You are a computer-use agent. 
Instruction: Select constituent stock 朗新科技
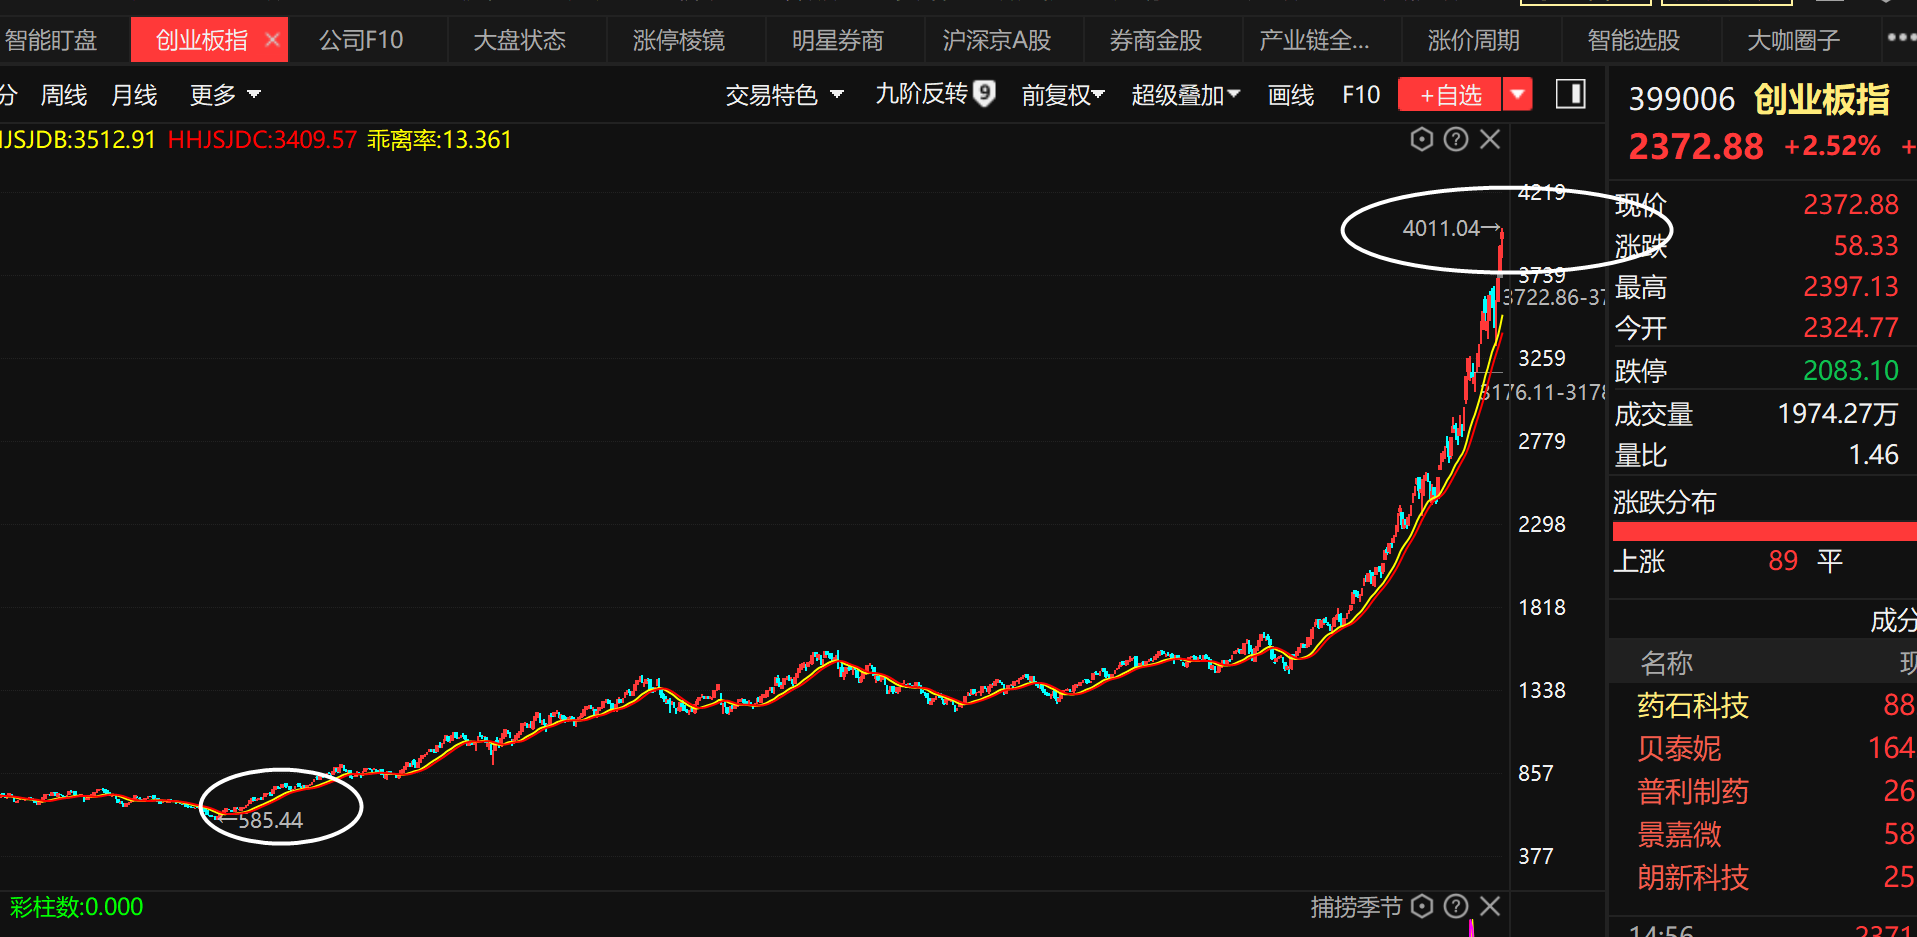(1692, 878)
